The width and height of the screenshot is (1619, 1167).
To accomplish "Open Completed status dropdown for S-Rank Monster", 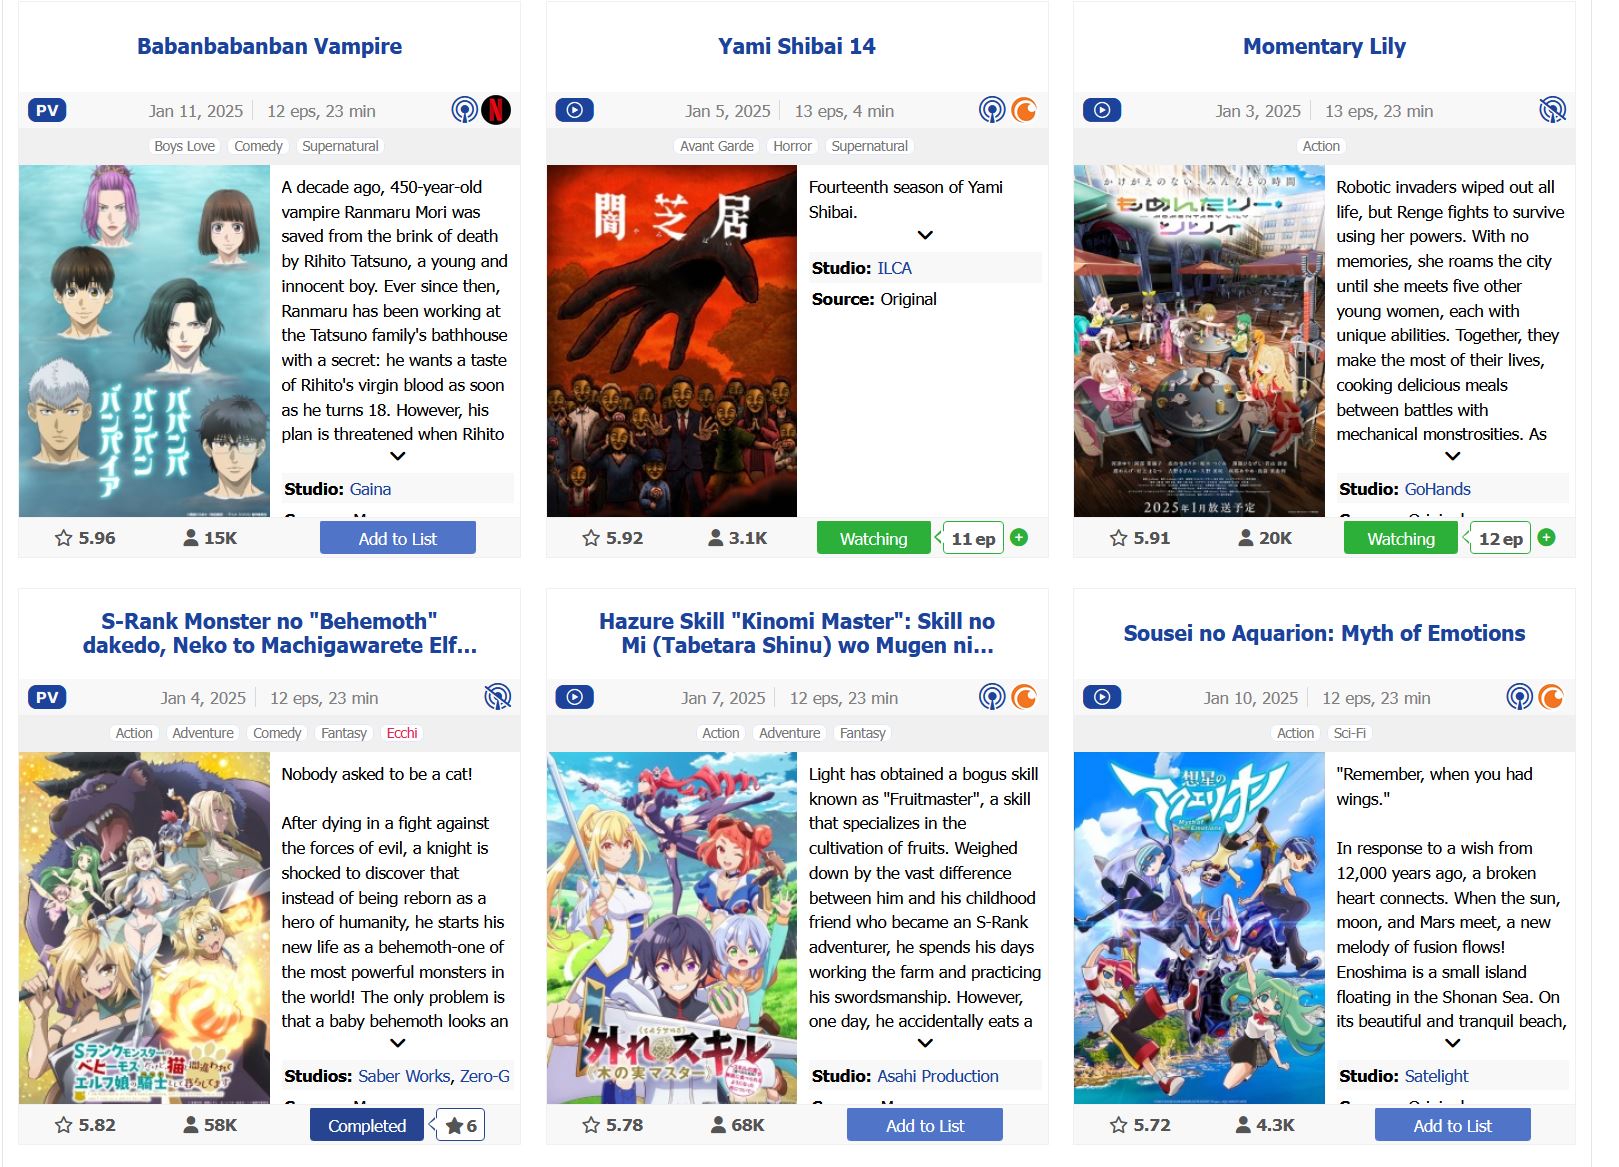I will tap(367, 1125).
